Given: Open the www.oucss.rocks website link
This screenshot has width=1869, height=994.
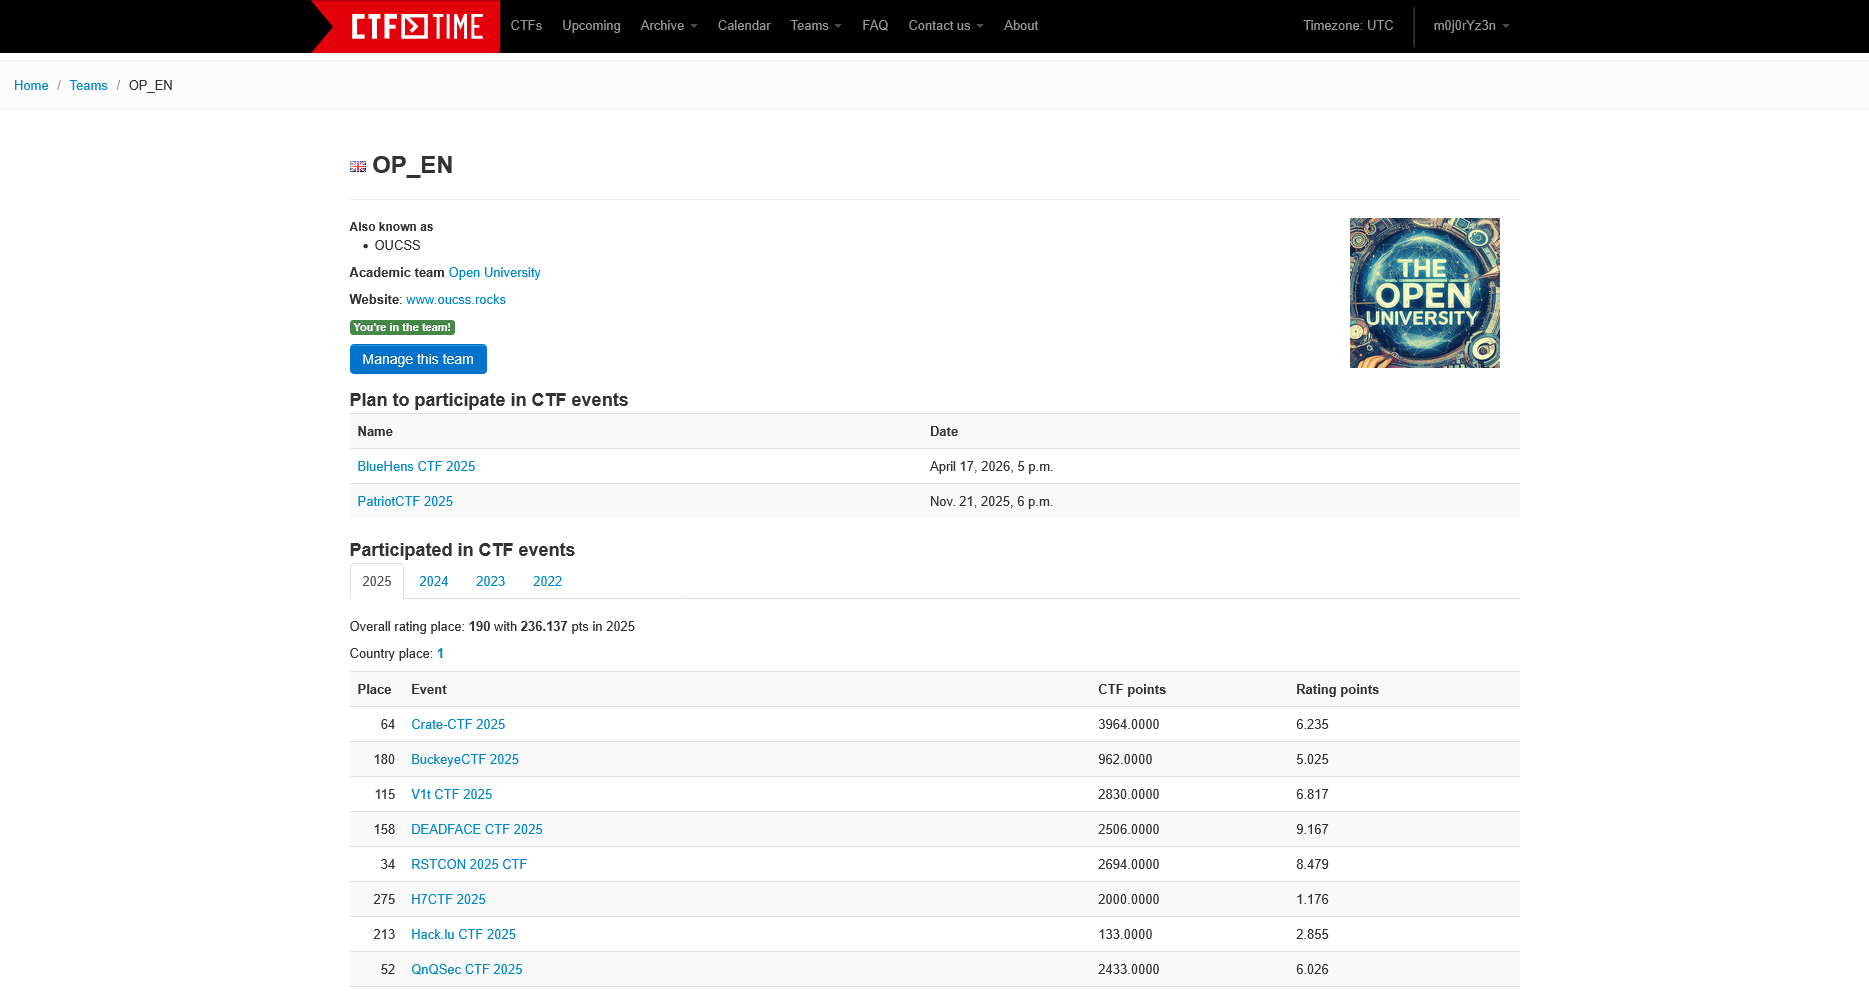Looking at the screenshot, I should click(x=455, y=300).
